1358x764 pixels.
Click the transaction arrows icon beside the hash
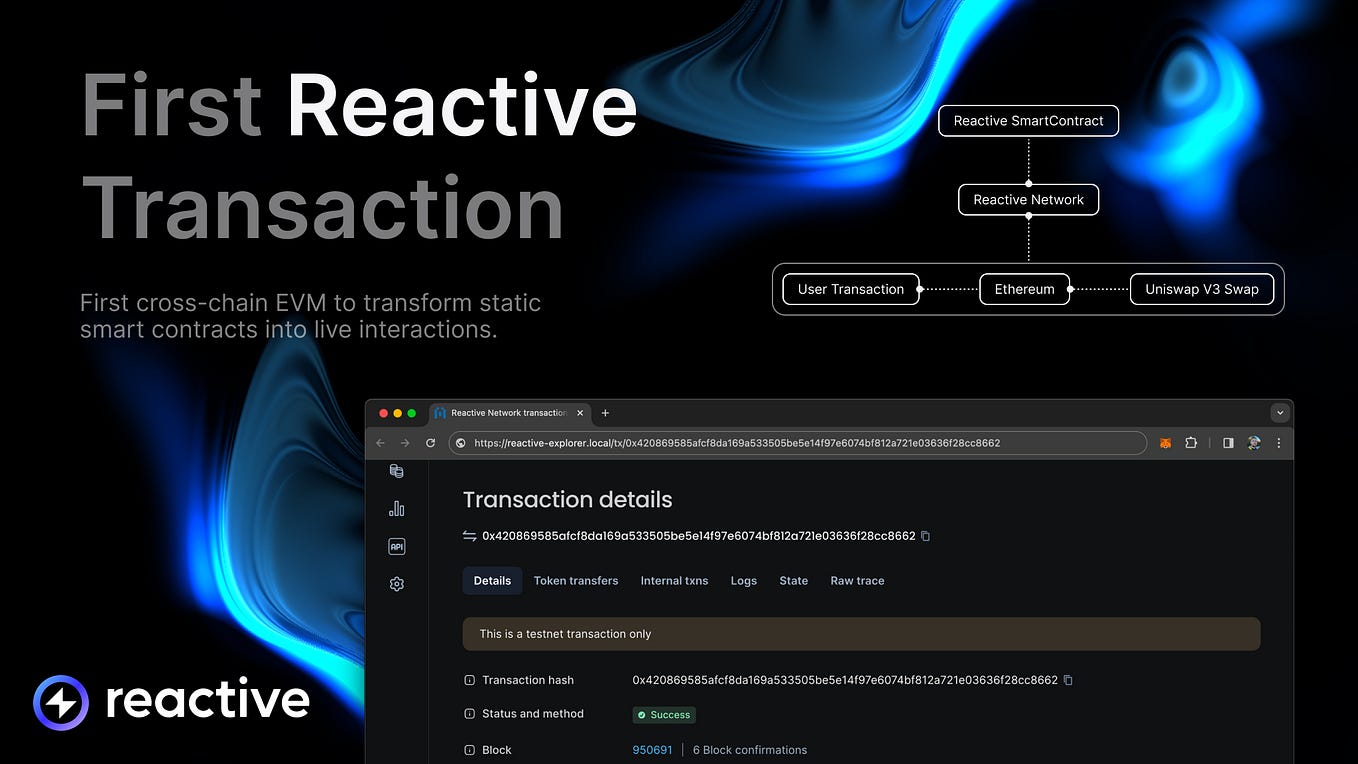470,536
